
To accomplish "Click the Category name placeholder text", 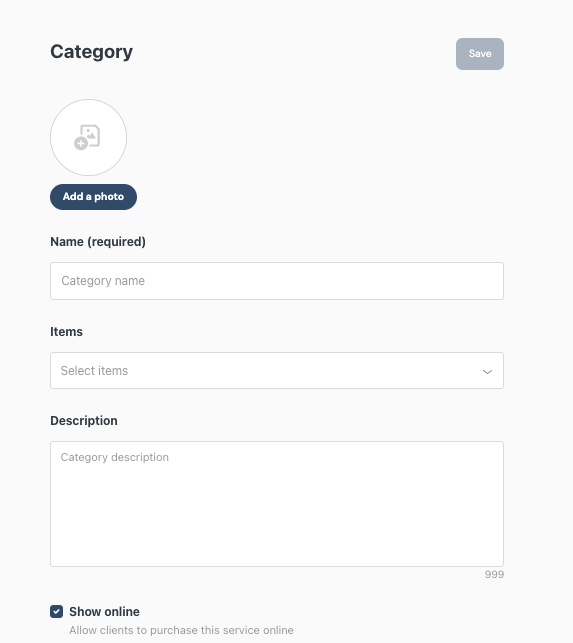I will click(103, 281).
